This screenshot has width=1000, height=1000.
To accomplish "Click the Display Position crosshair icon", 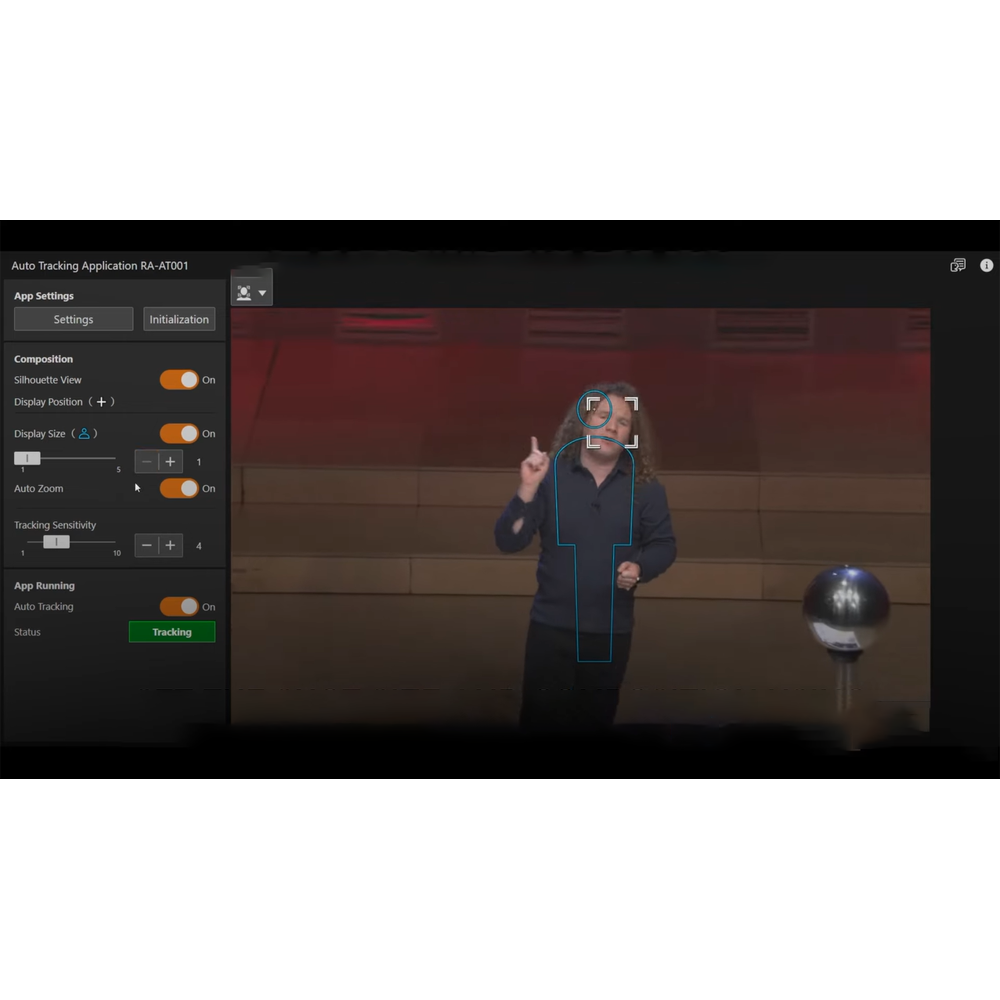I will coord(101,402).
